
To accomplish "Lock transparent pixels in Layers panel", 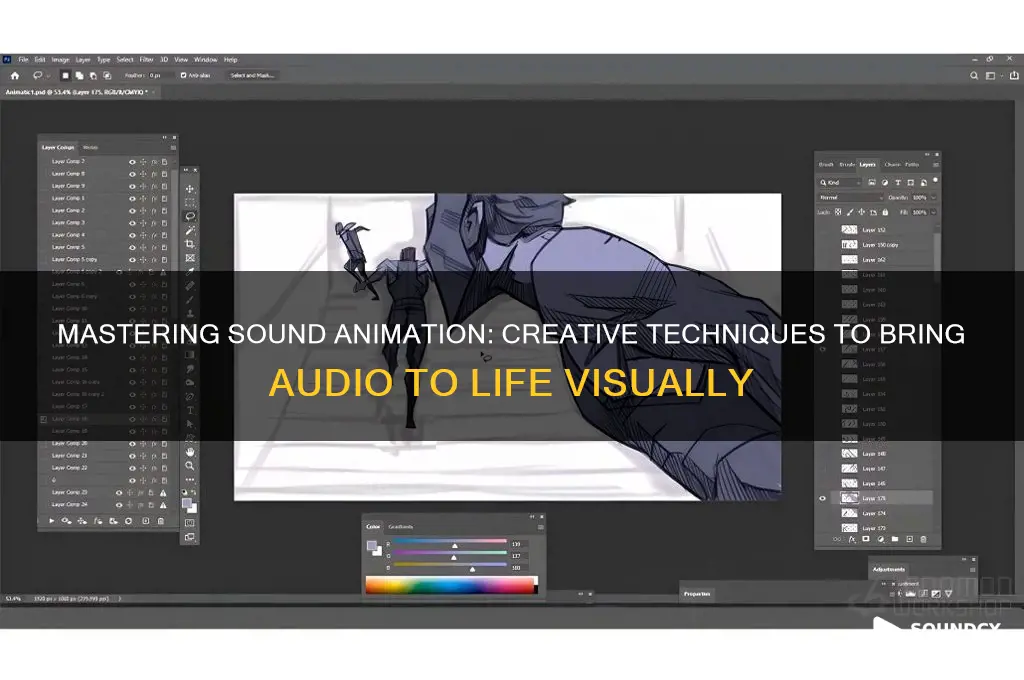I will 839,212.
